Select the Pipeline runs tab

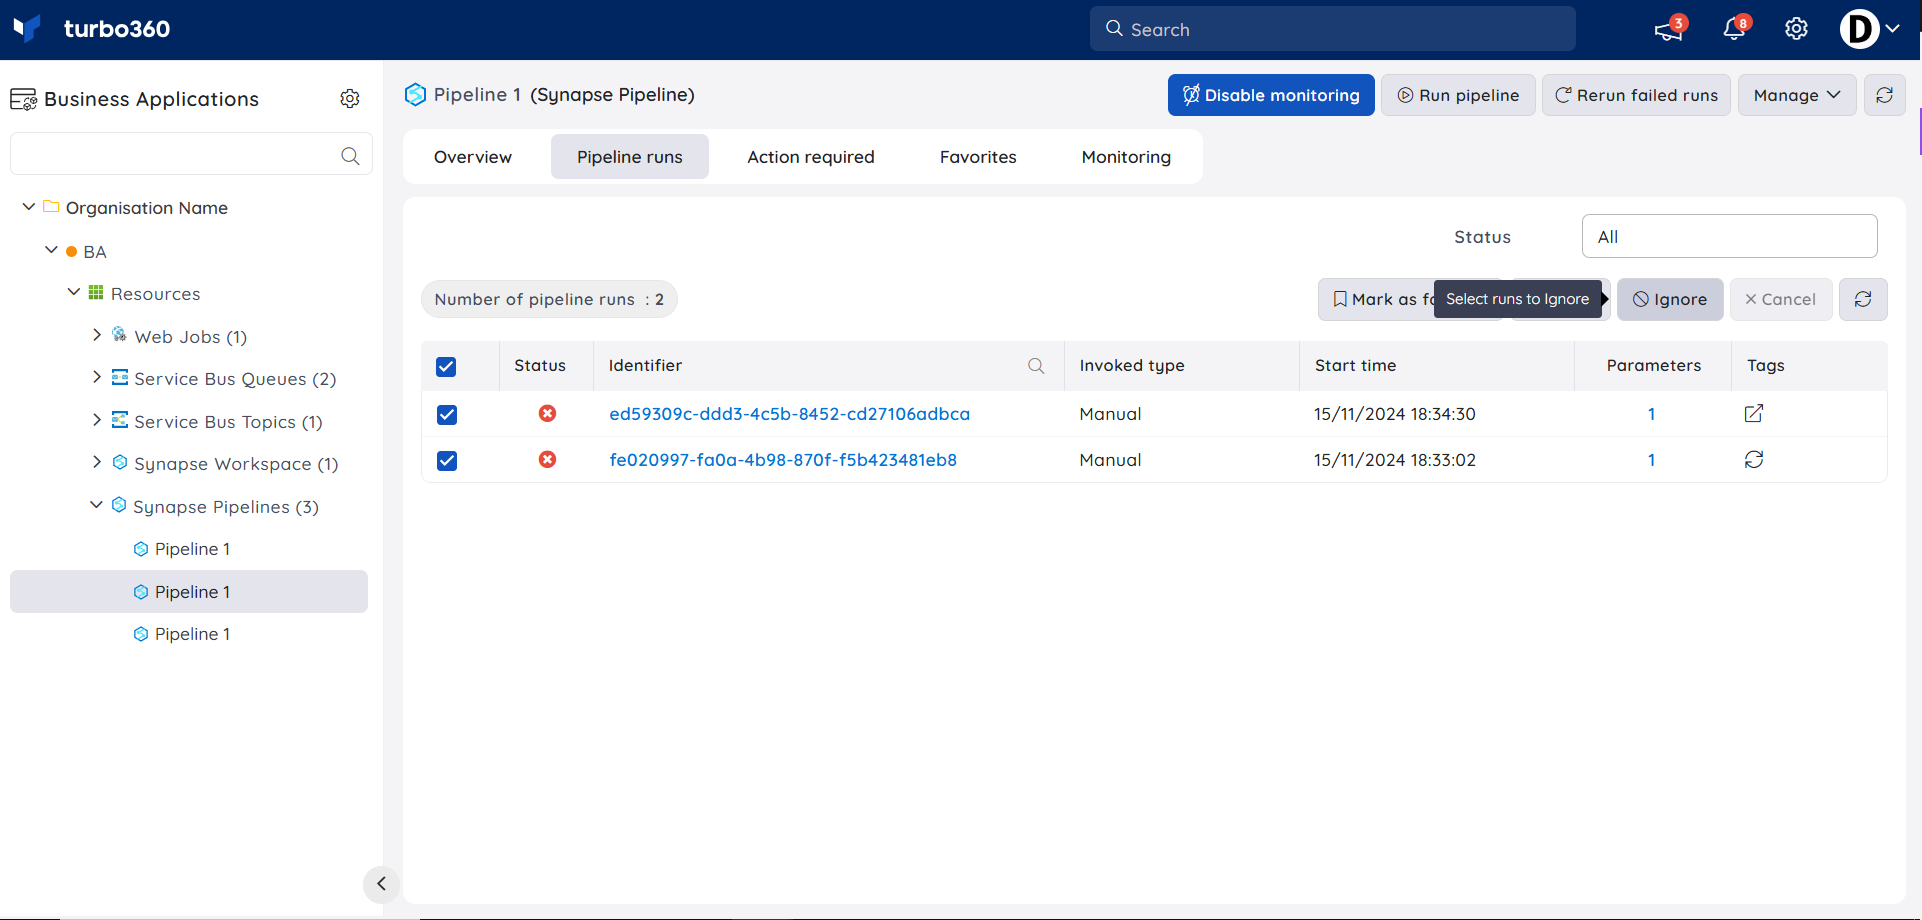tap(629, 156)
